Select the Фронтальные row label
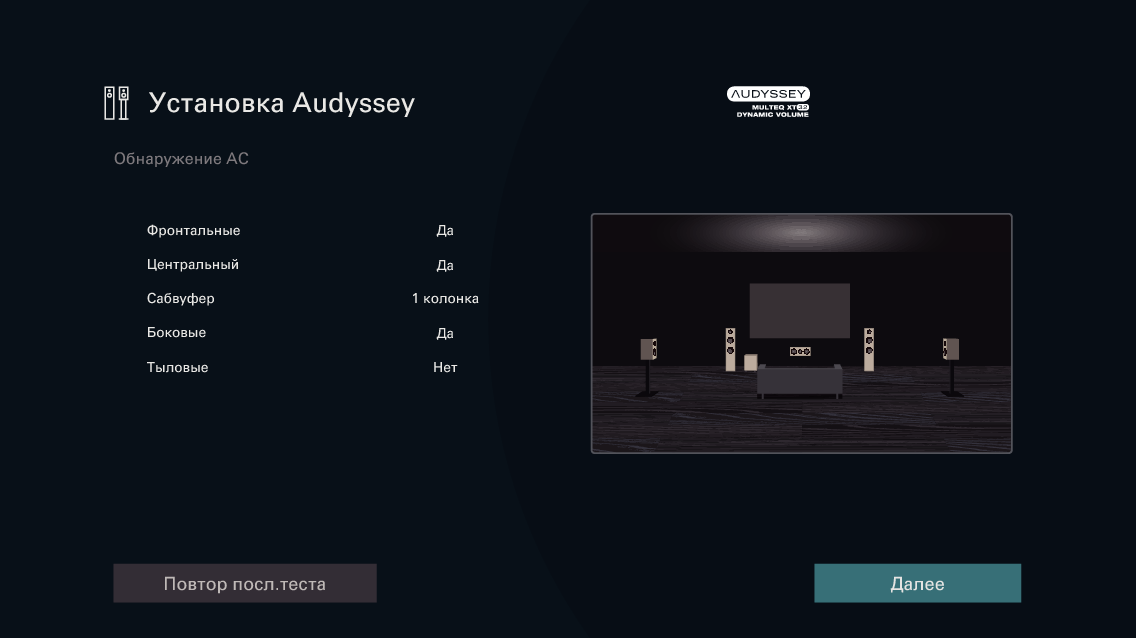The width and height of the screenshot is (1136, 638). (x=193, y=230)
